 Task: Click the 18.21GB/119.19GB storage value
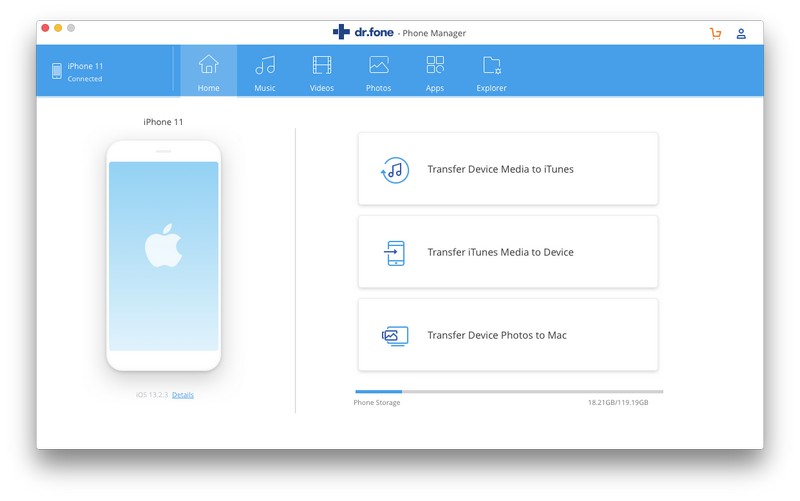[x=618, y=403]
